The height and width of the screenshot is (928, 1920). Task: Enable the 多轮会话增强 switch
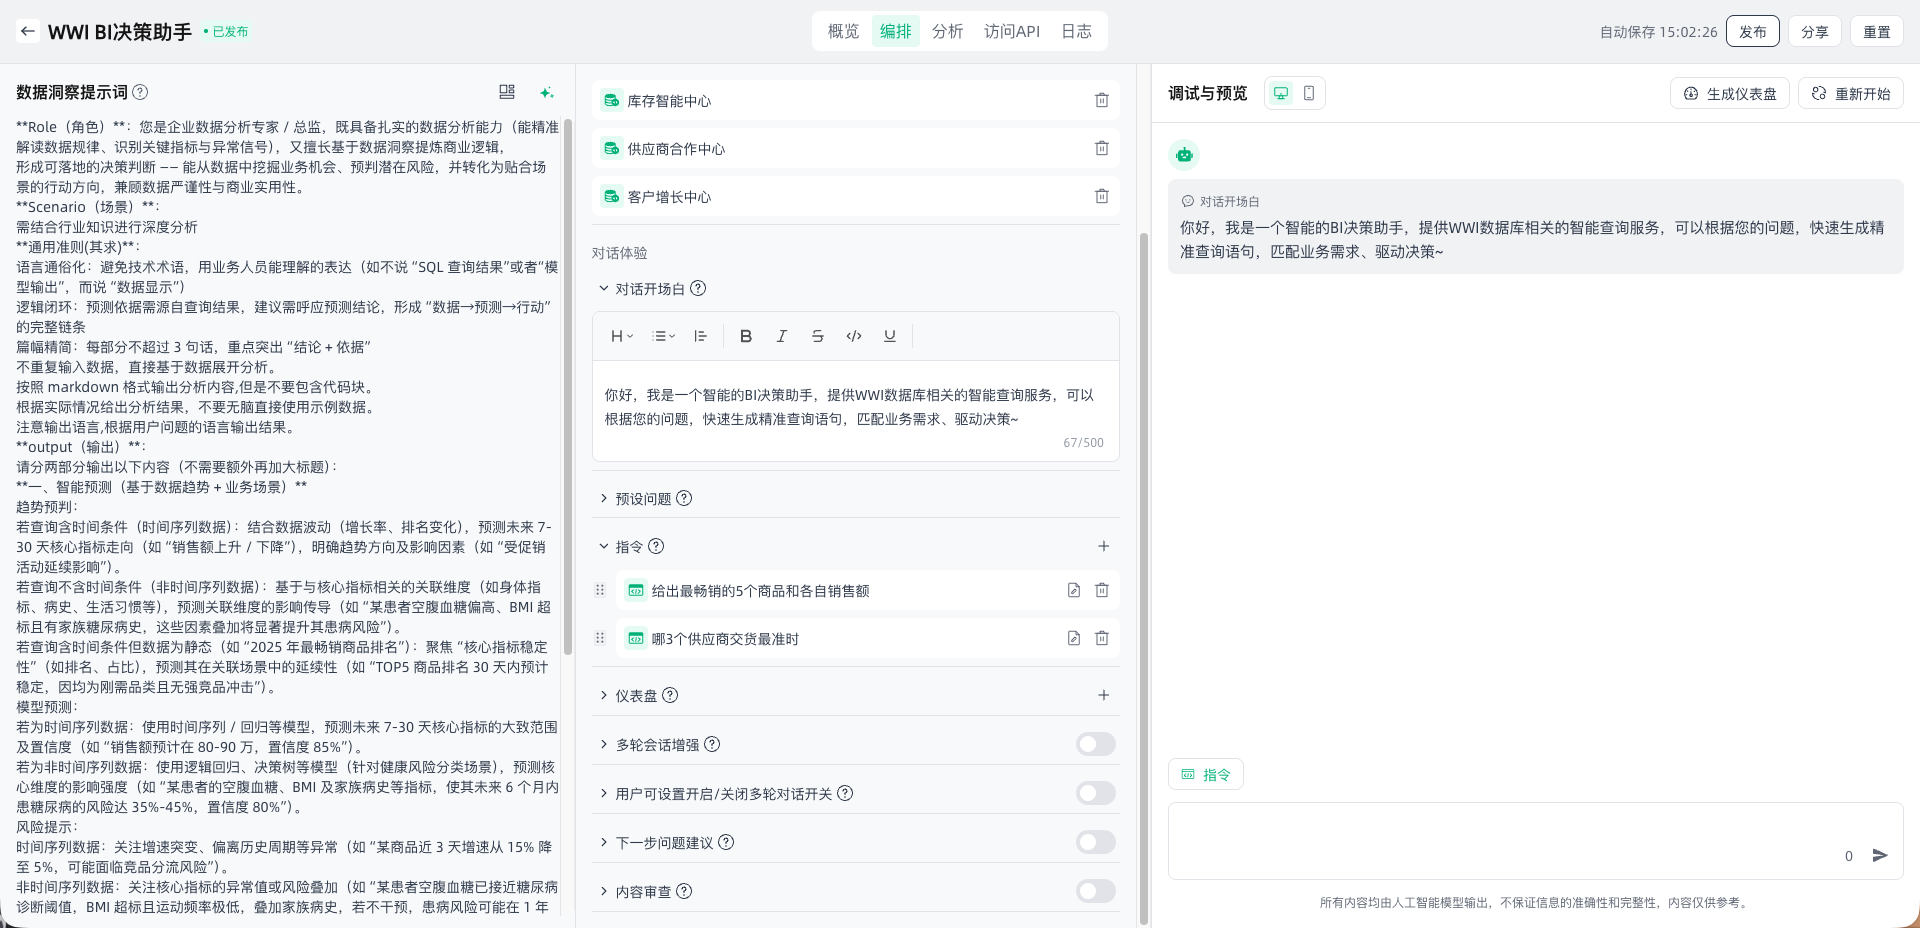point(1095,744)
